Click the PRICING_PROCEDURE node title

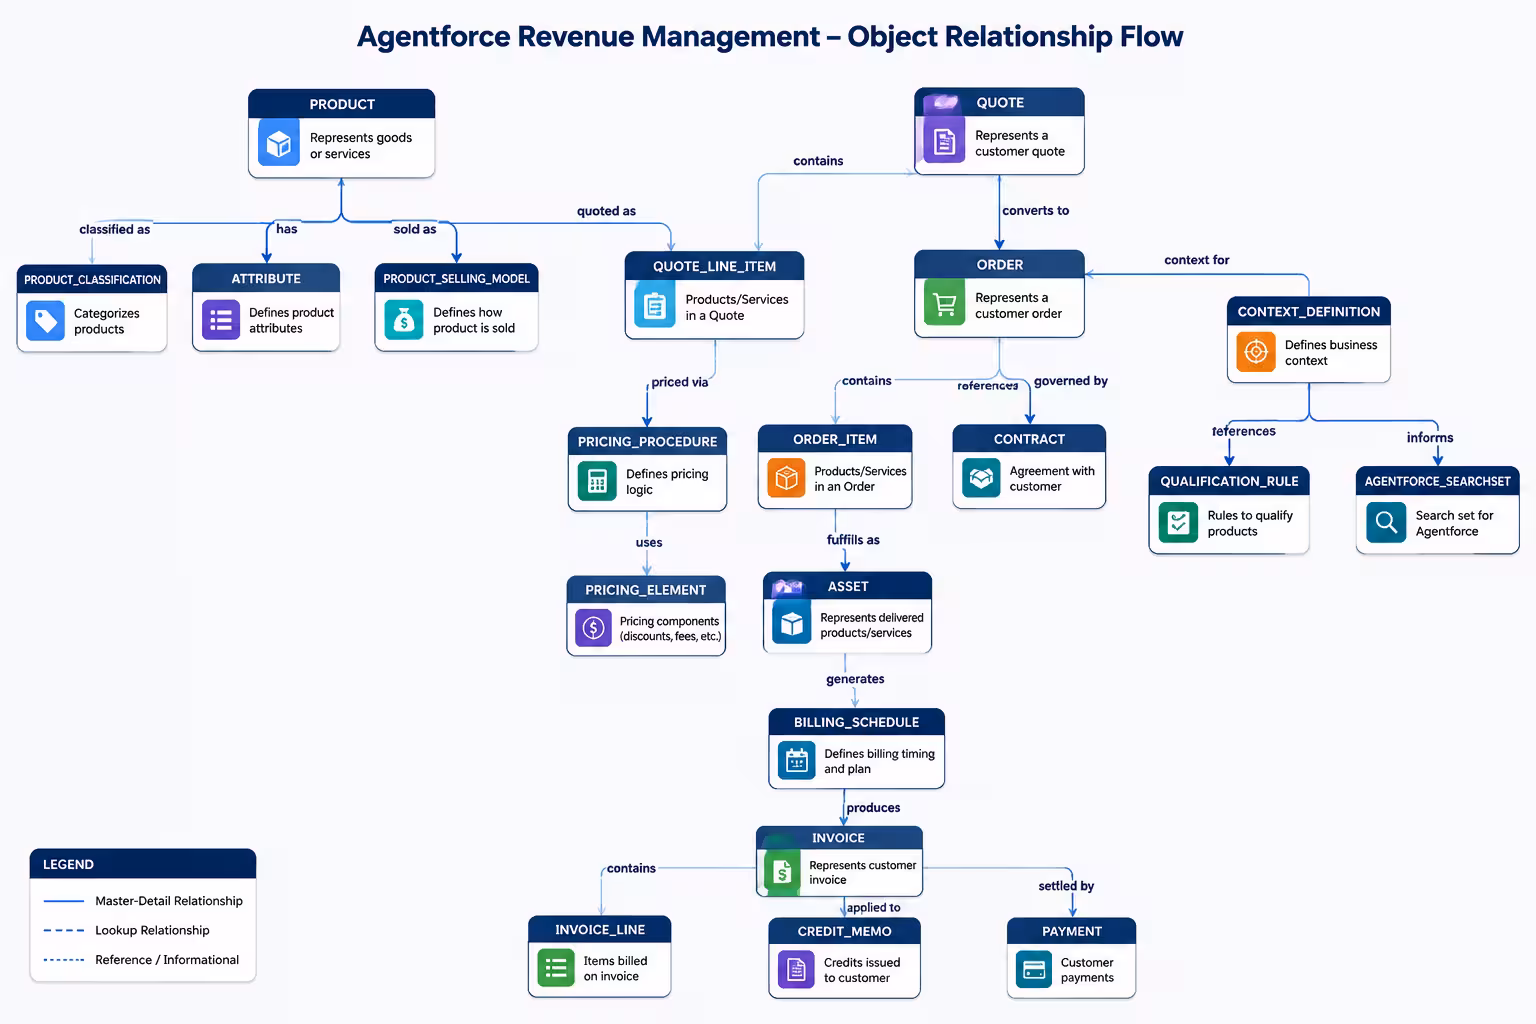coord(647,442)
